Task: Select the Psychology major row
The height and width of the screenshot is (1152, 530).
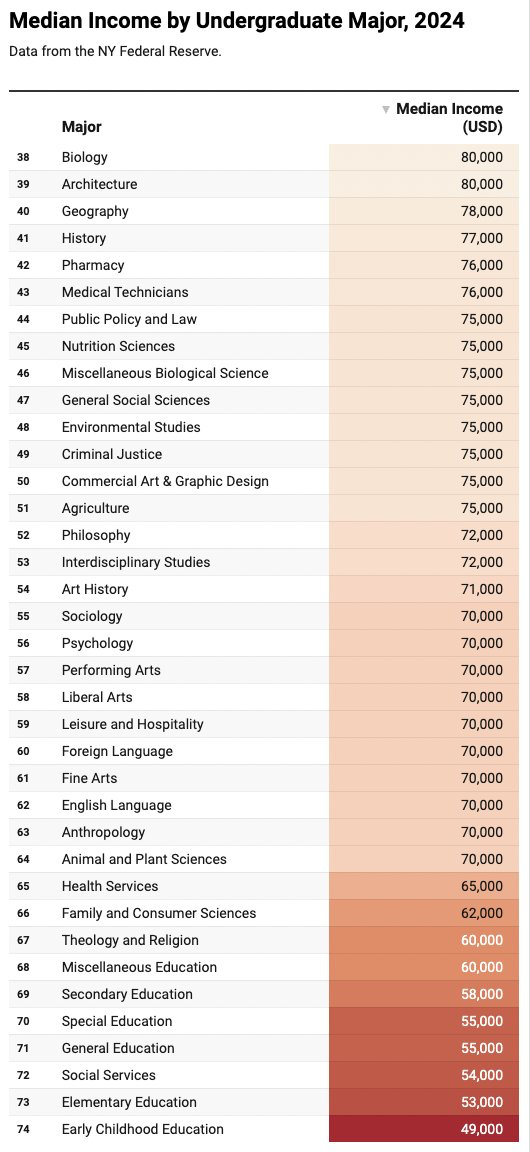Action: click(264, 644)
